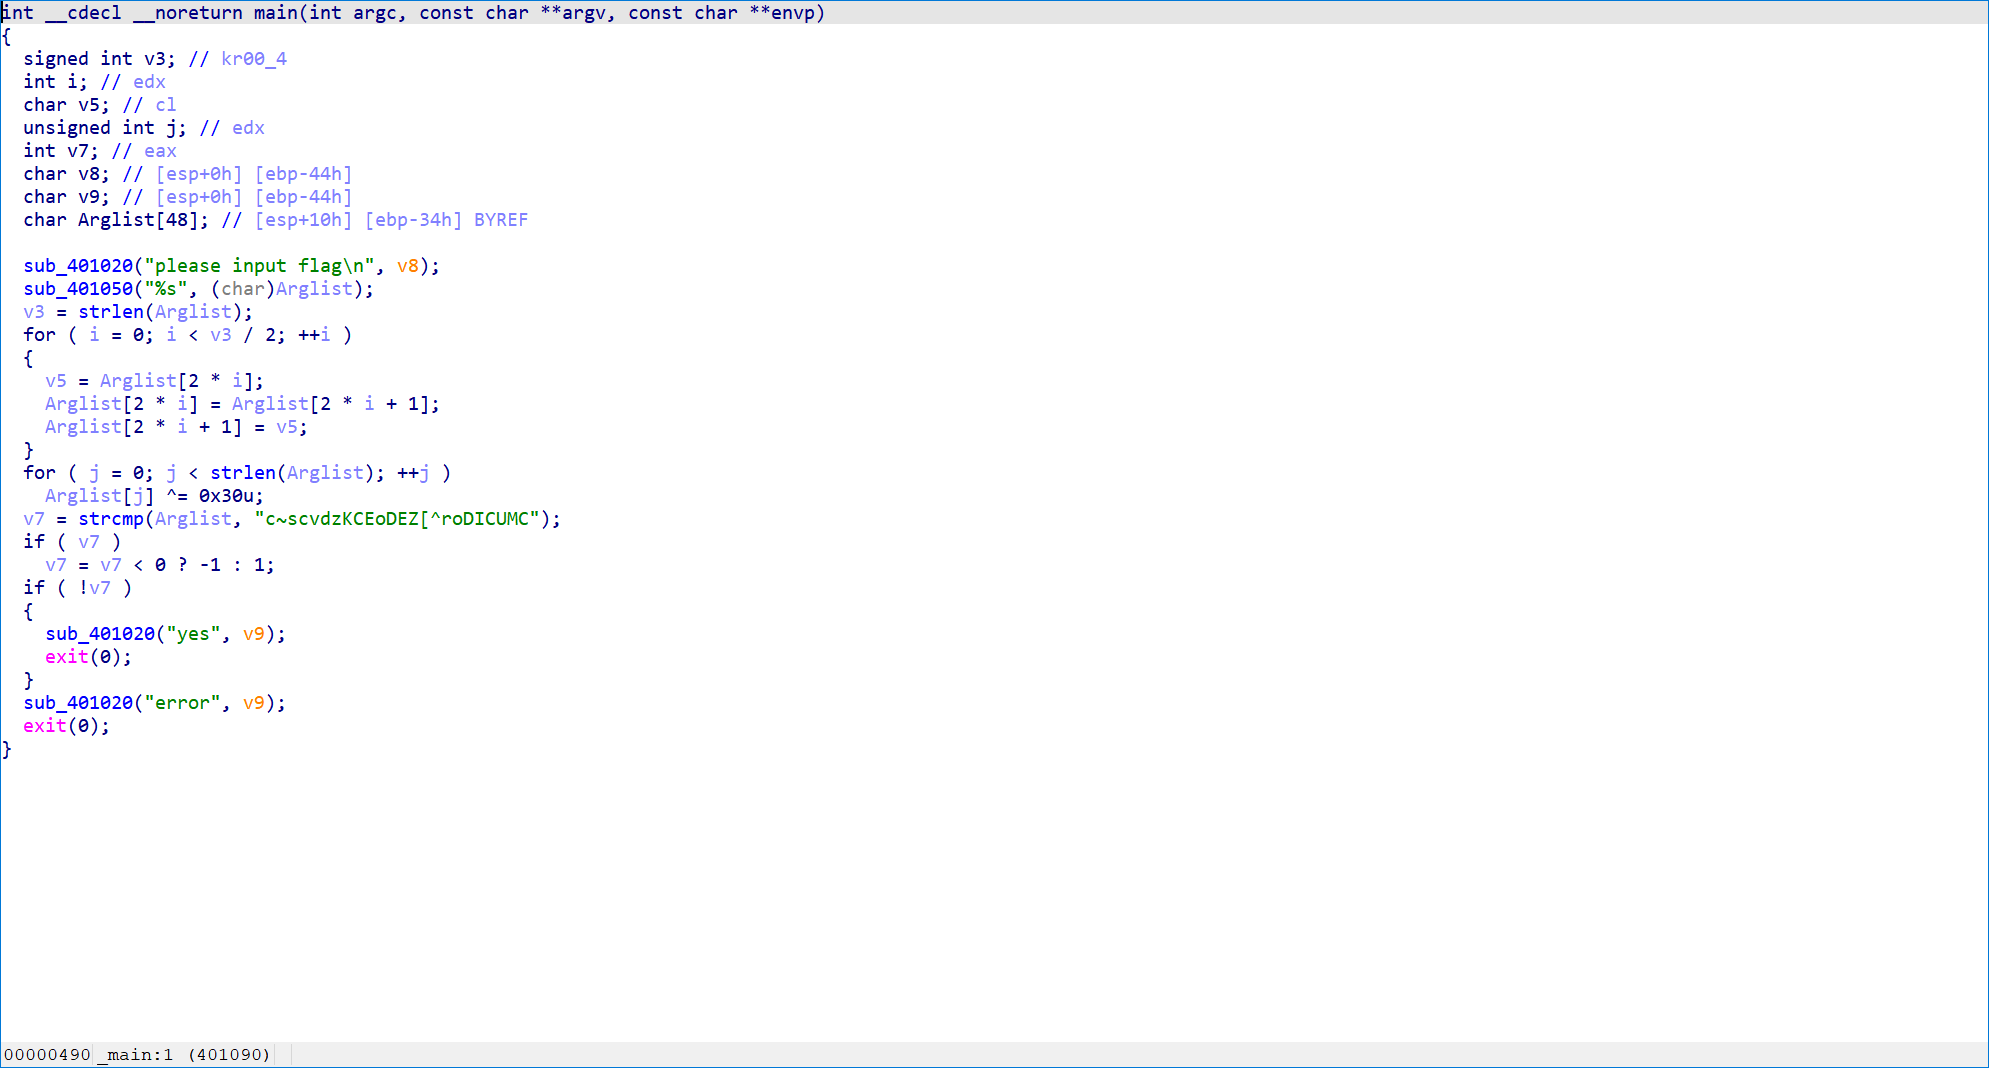Click the 'argc' parameter in the signature

pos(375,13)
